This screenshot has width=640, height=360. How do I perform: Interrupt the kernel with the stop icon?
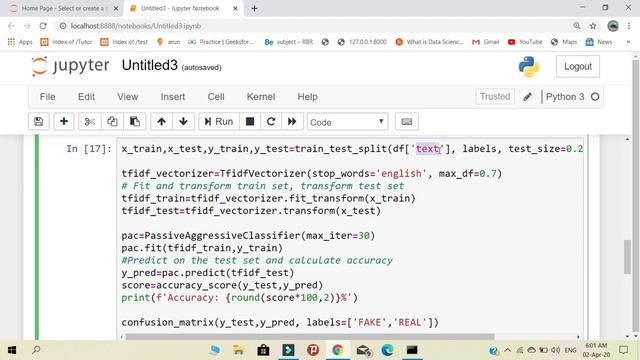[250, 122]
